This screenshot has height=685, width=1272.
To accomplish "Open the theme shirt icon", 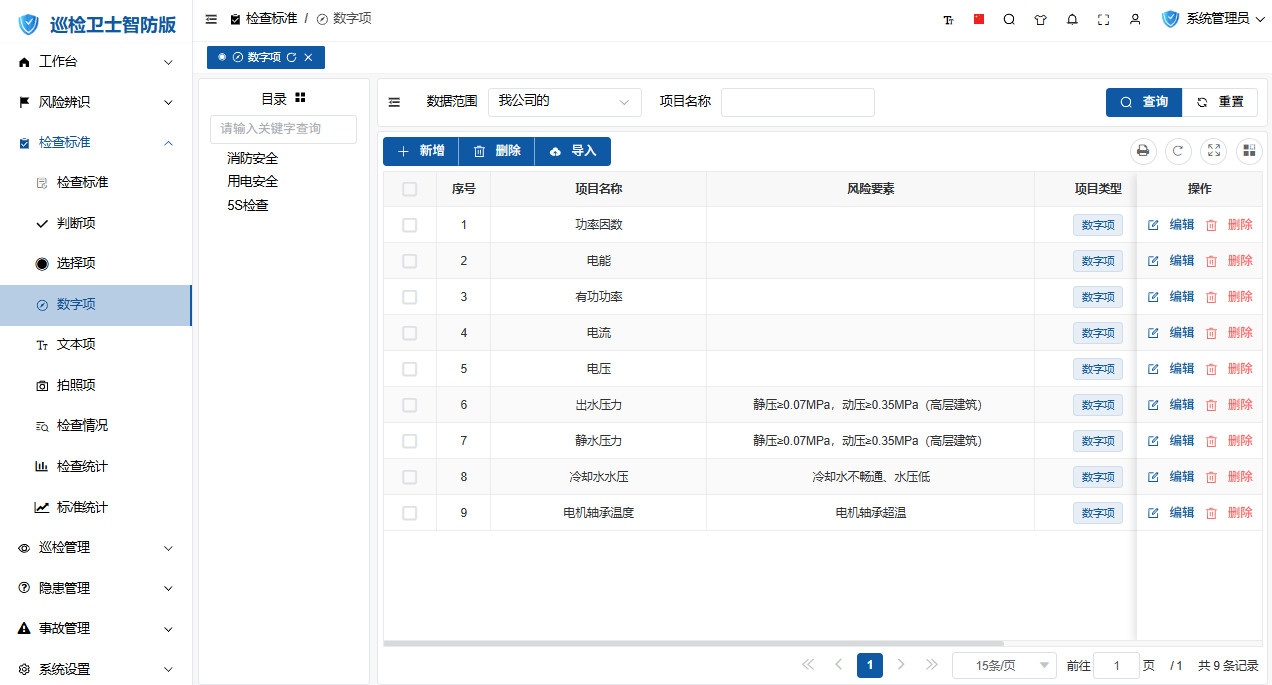I will click(x=1040, y=19).
